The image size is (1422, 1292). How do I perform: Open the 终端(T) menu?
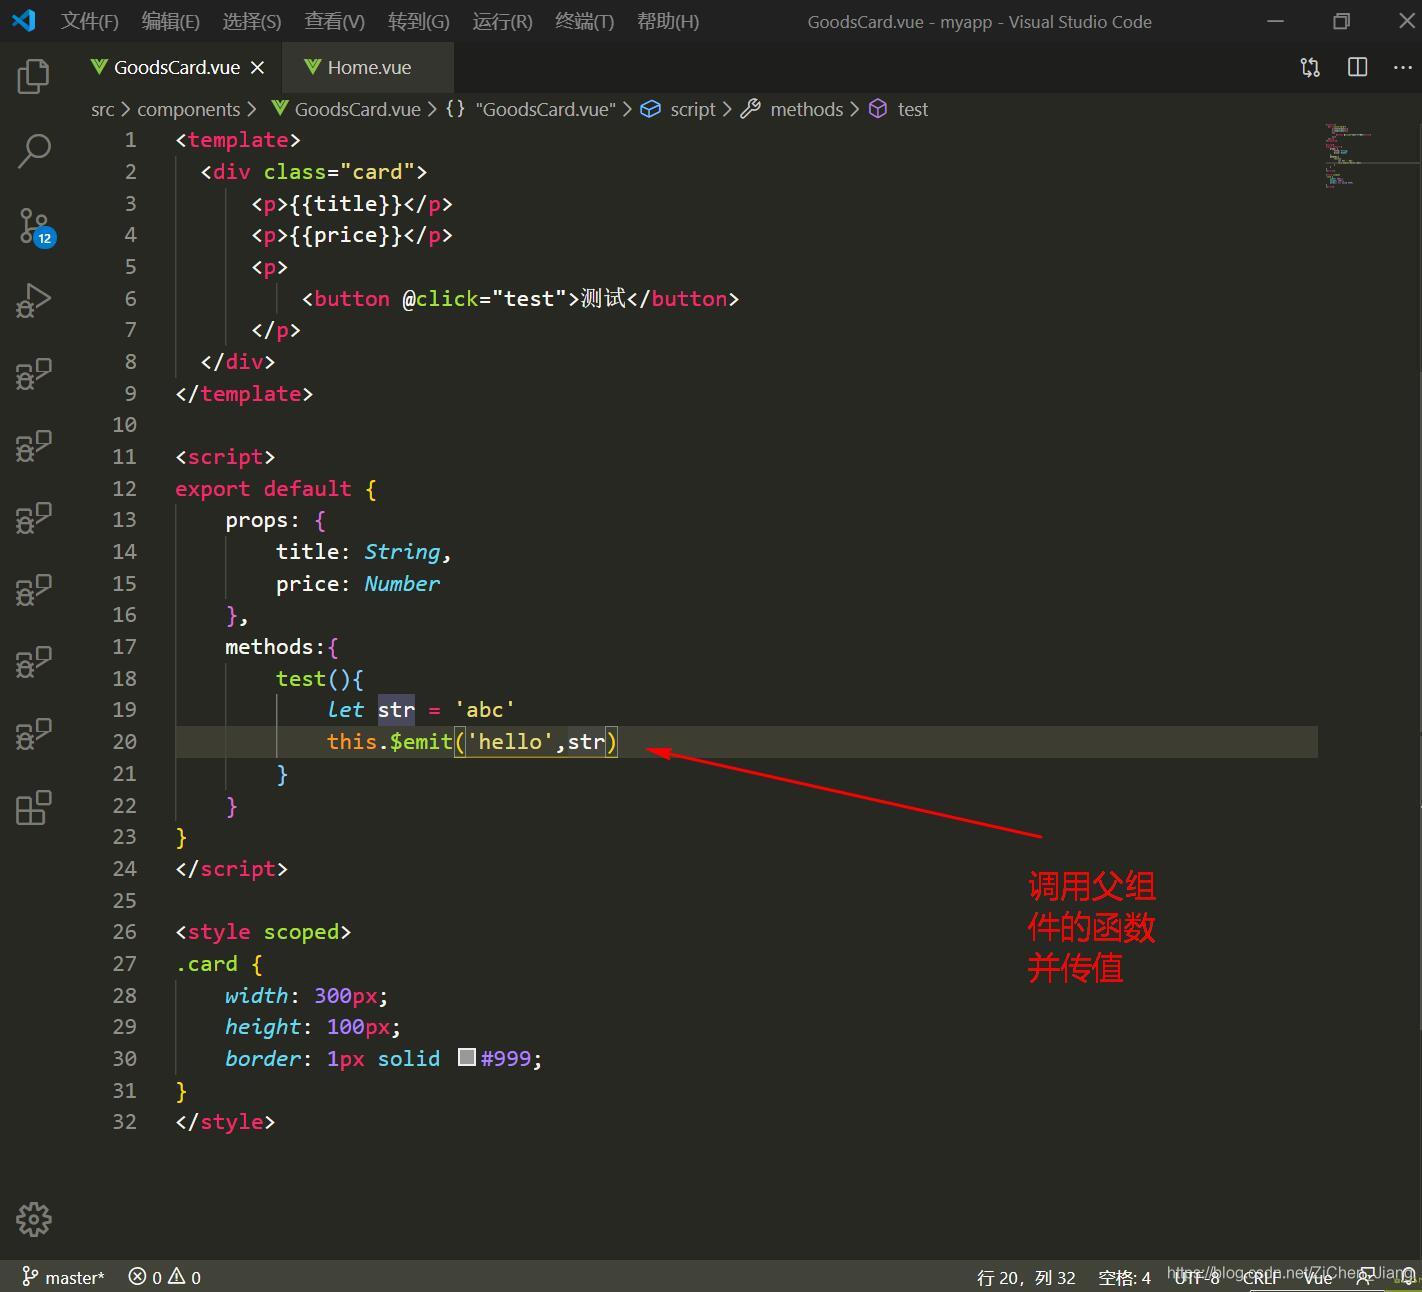[584, 21]
